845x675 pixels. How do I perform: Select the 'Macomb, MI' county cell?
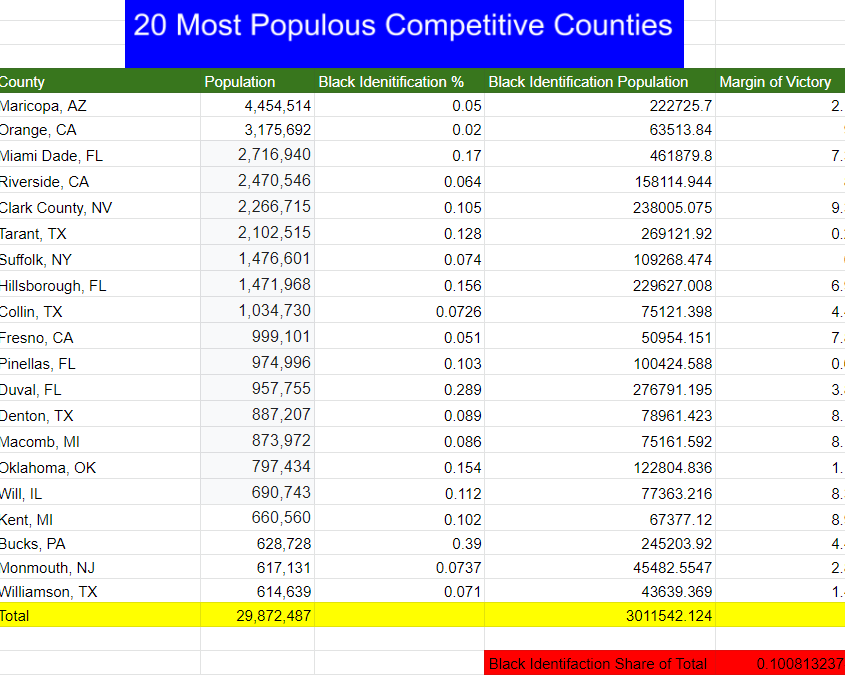tap(100, 440)
